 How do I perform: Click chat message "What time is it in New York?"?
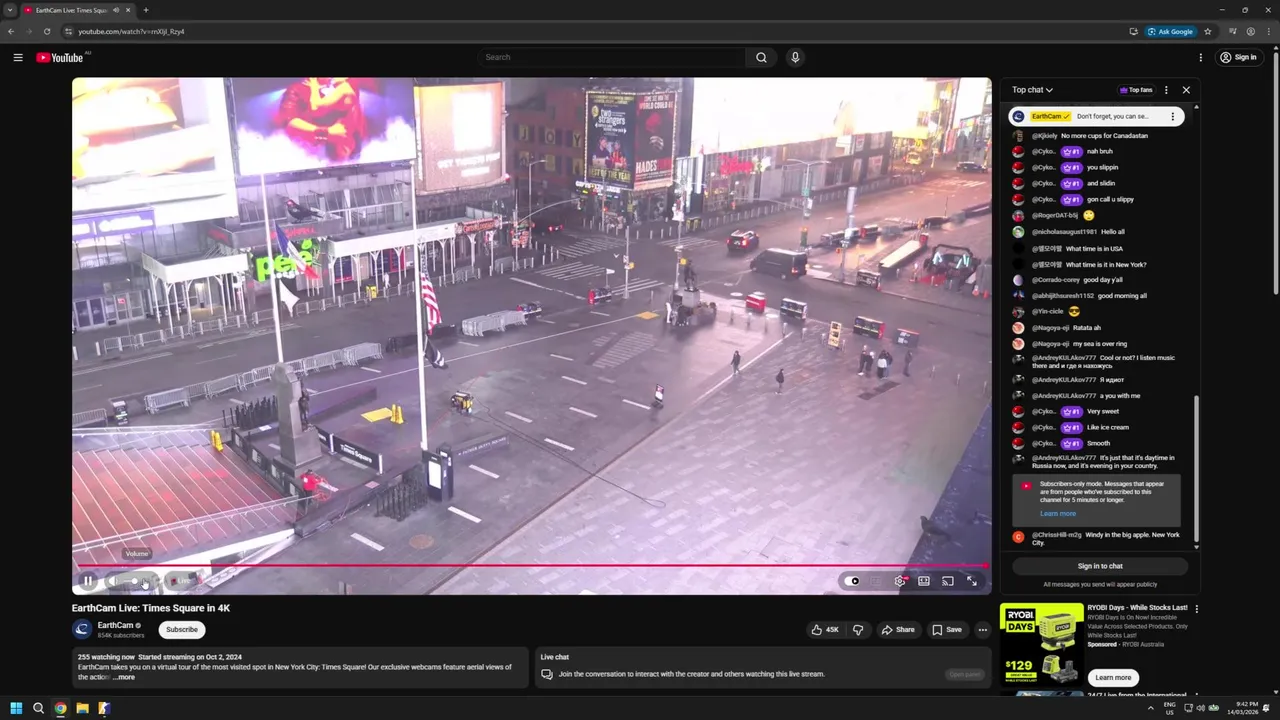[1106, 265]
